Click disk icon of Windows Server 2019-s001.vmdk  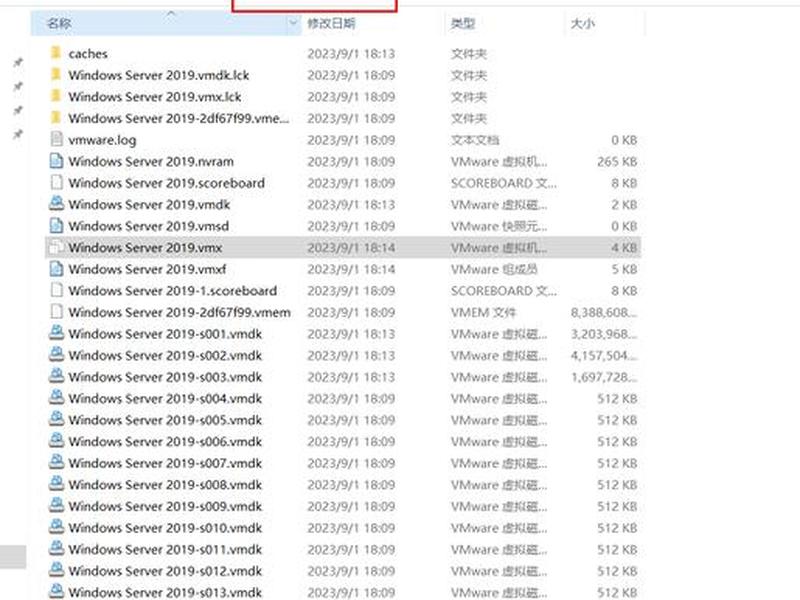[57, 333]
